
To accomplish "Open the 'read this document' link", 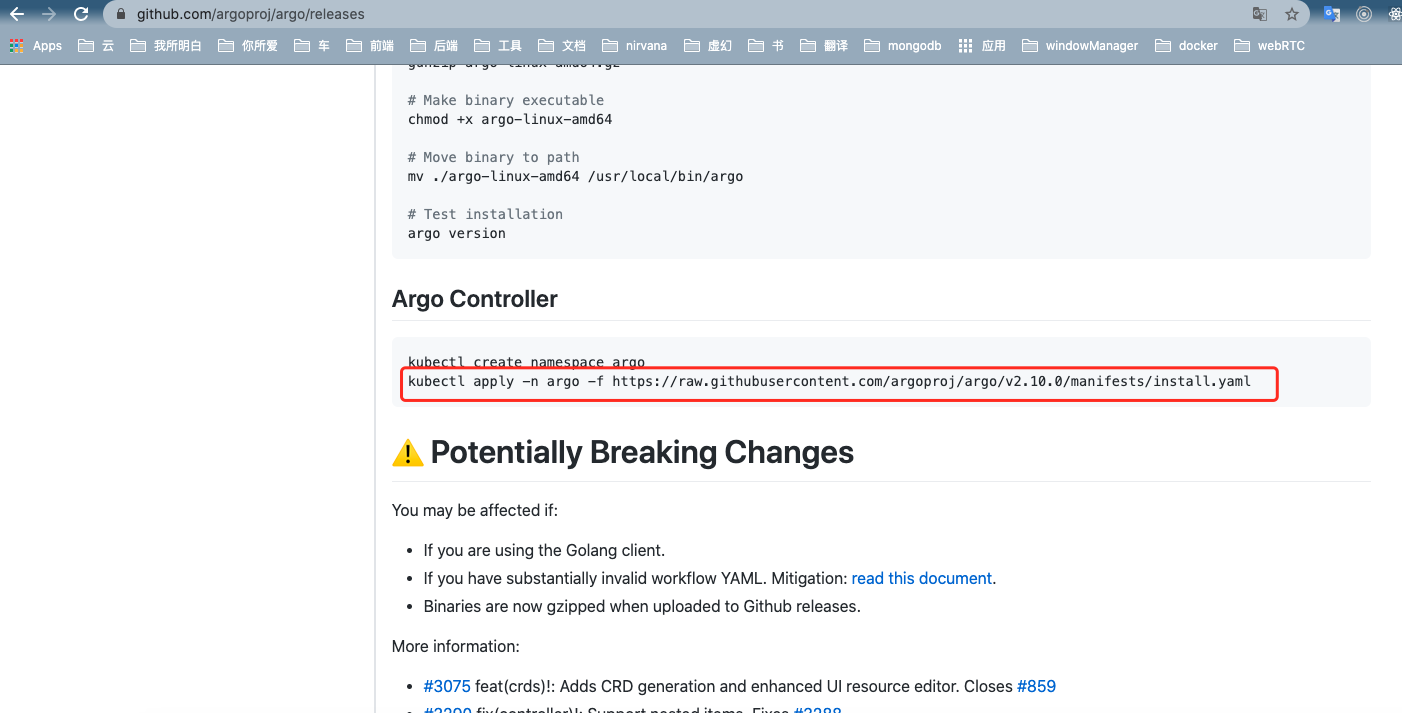I will [920, 578].
